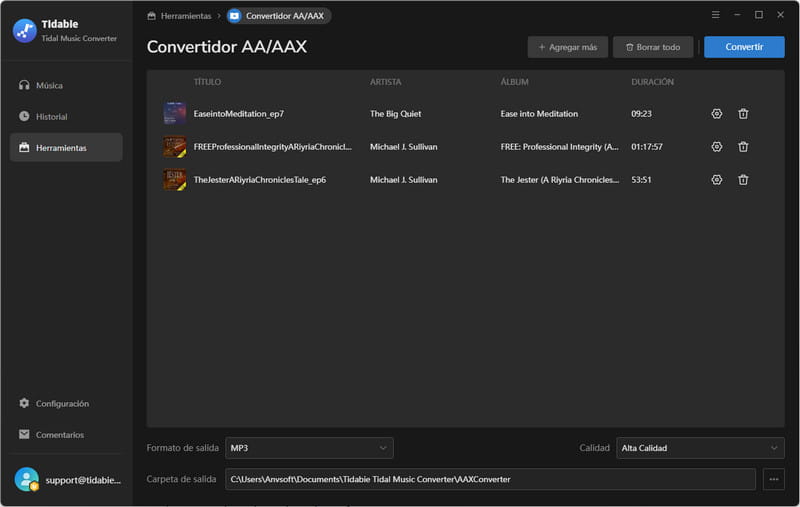Screen dimensions: 800x507
Task: Open the Música section in sidebar
Action: (x=66, y=85)
